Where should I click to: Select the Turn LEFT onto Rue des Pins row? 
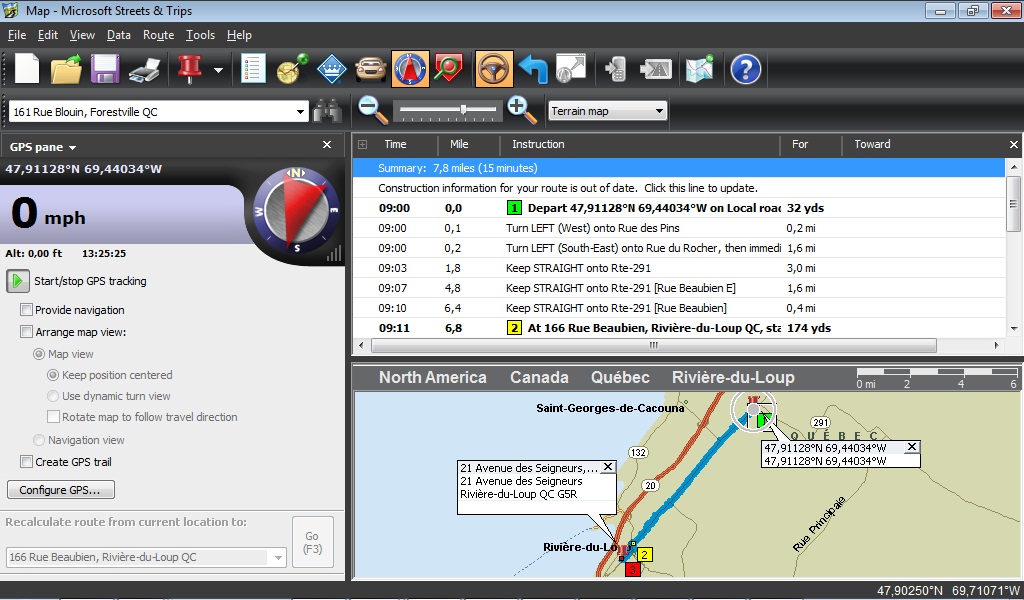[x=679, y=228]
